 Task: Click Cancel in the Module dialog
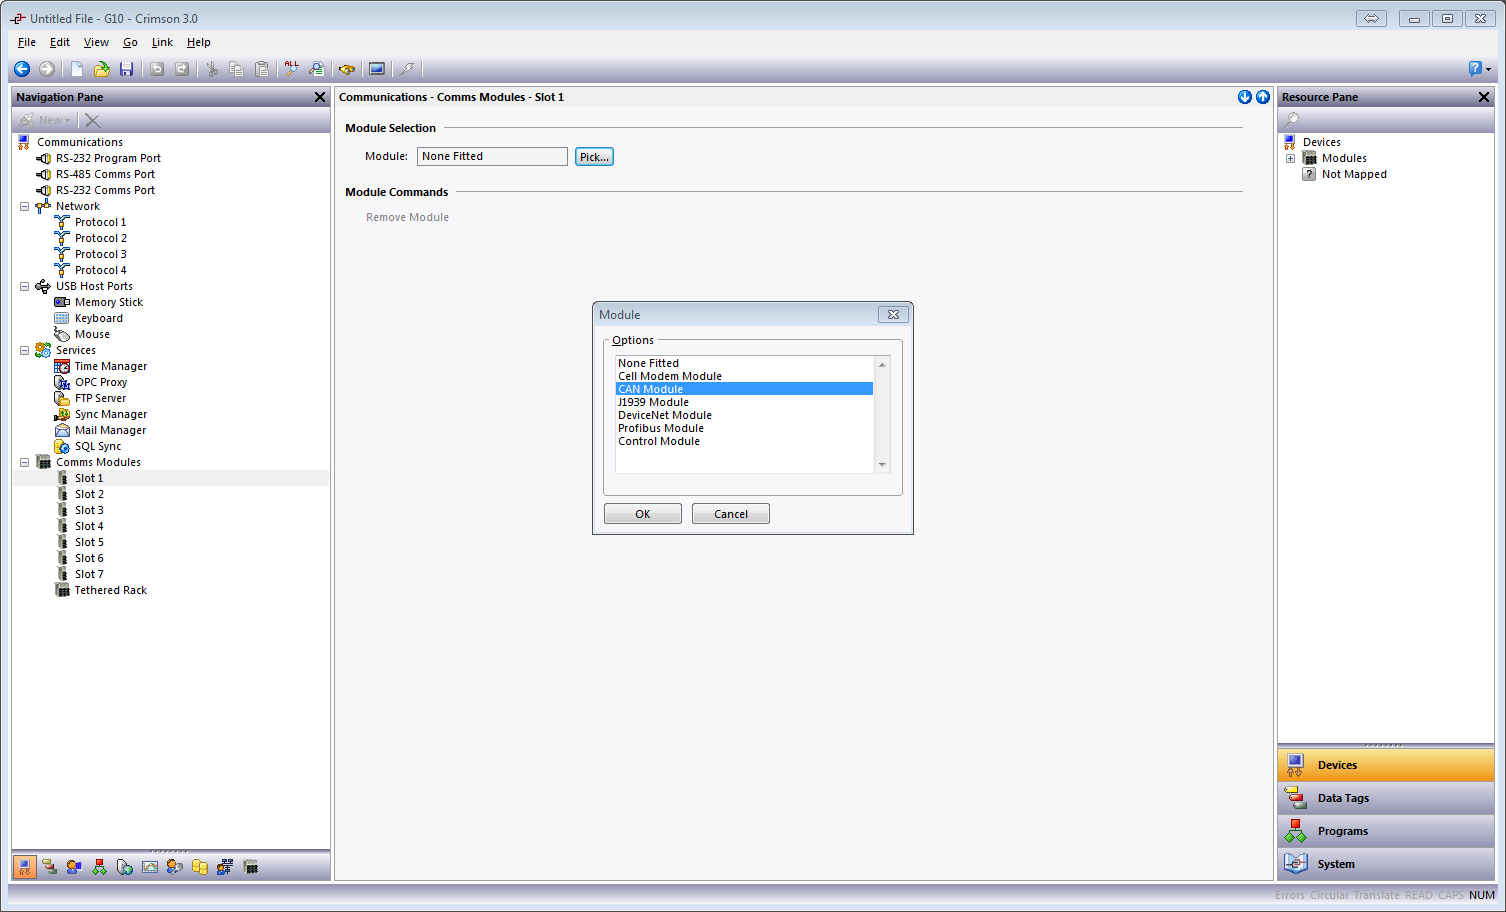click(731, 514)
